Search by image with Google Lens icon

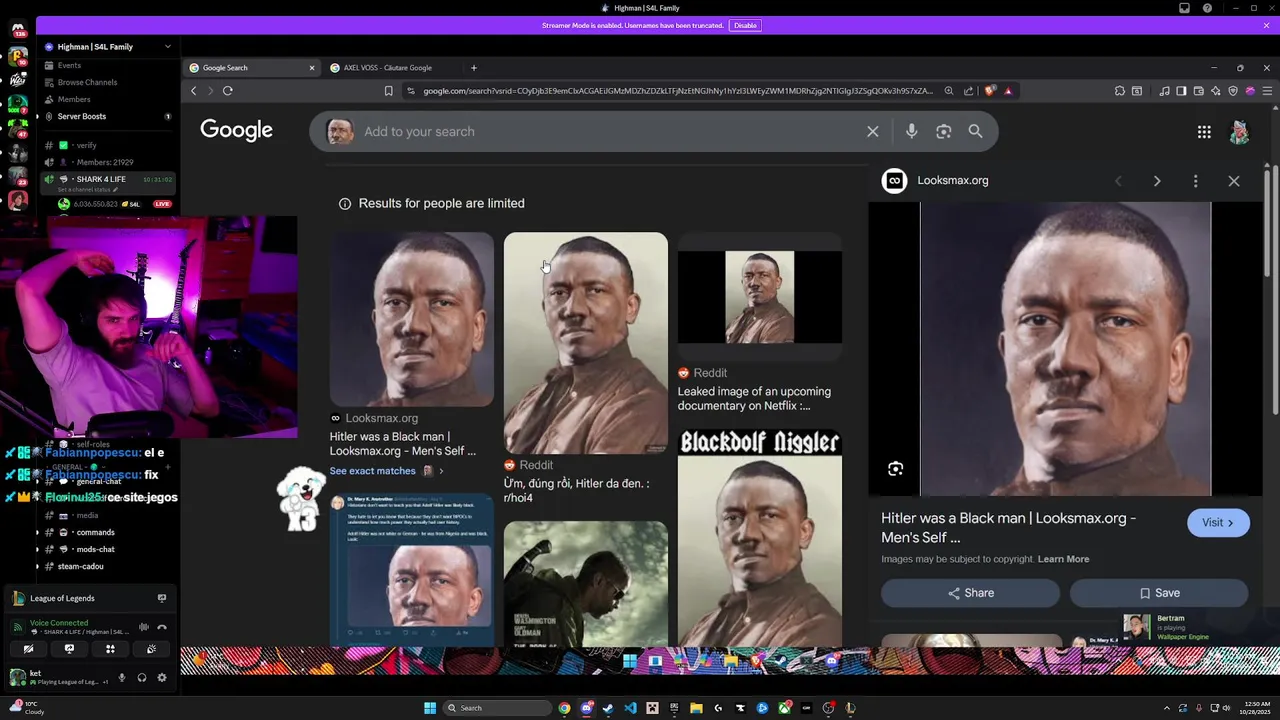click(x=943, y=131)
